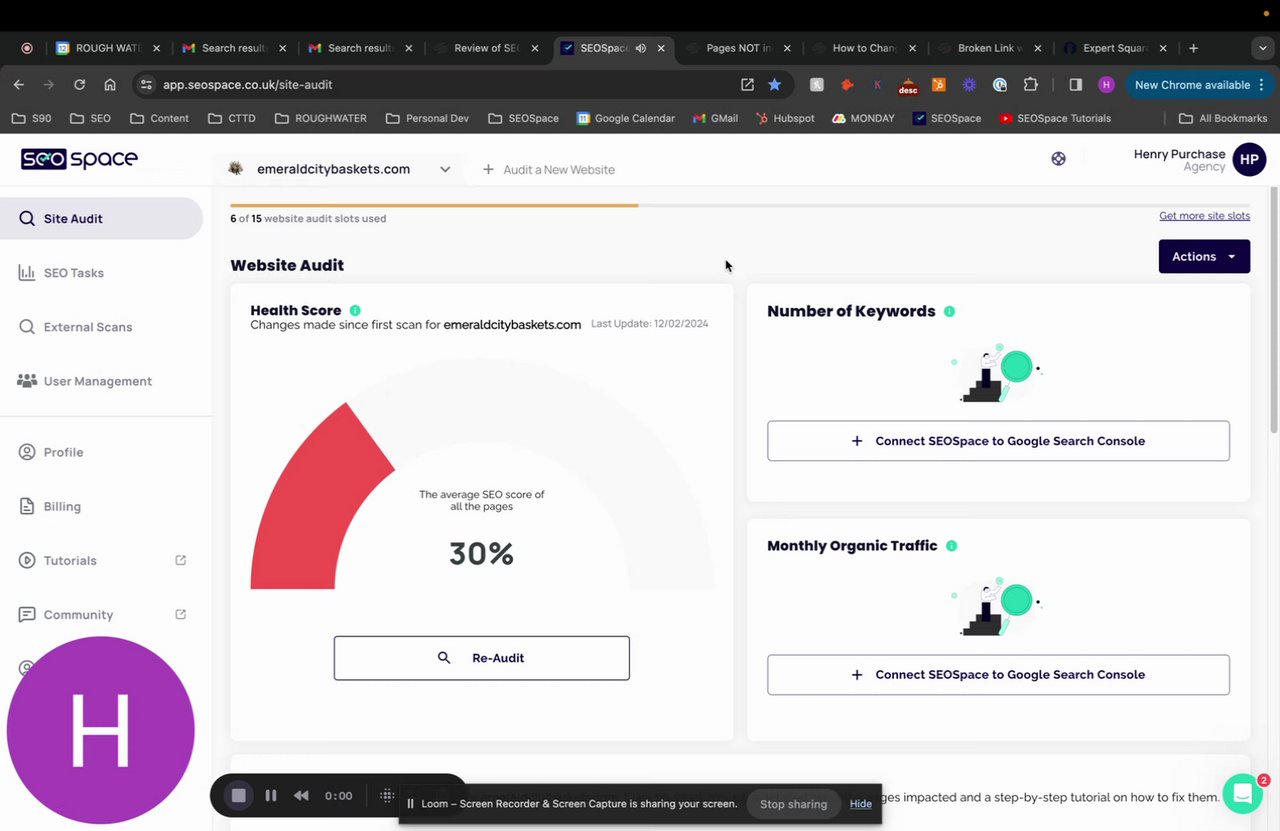Switch to the Broken Link tab
The image size is (1280, 831).
click(990, 48)
